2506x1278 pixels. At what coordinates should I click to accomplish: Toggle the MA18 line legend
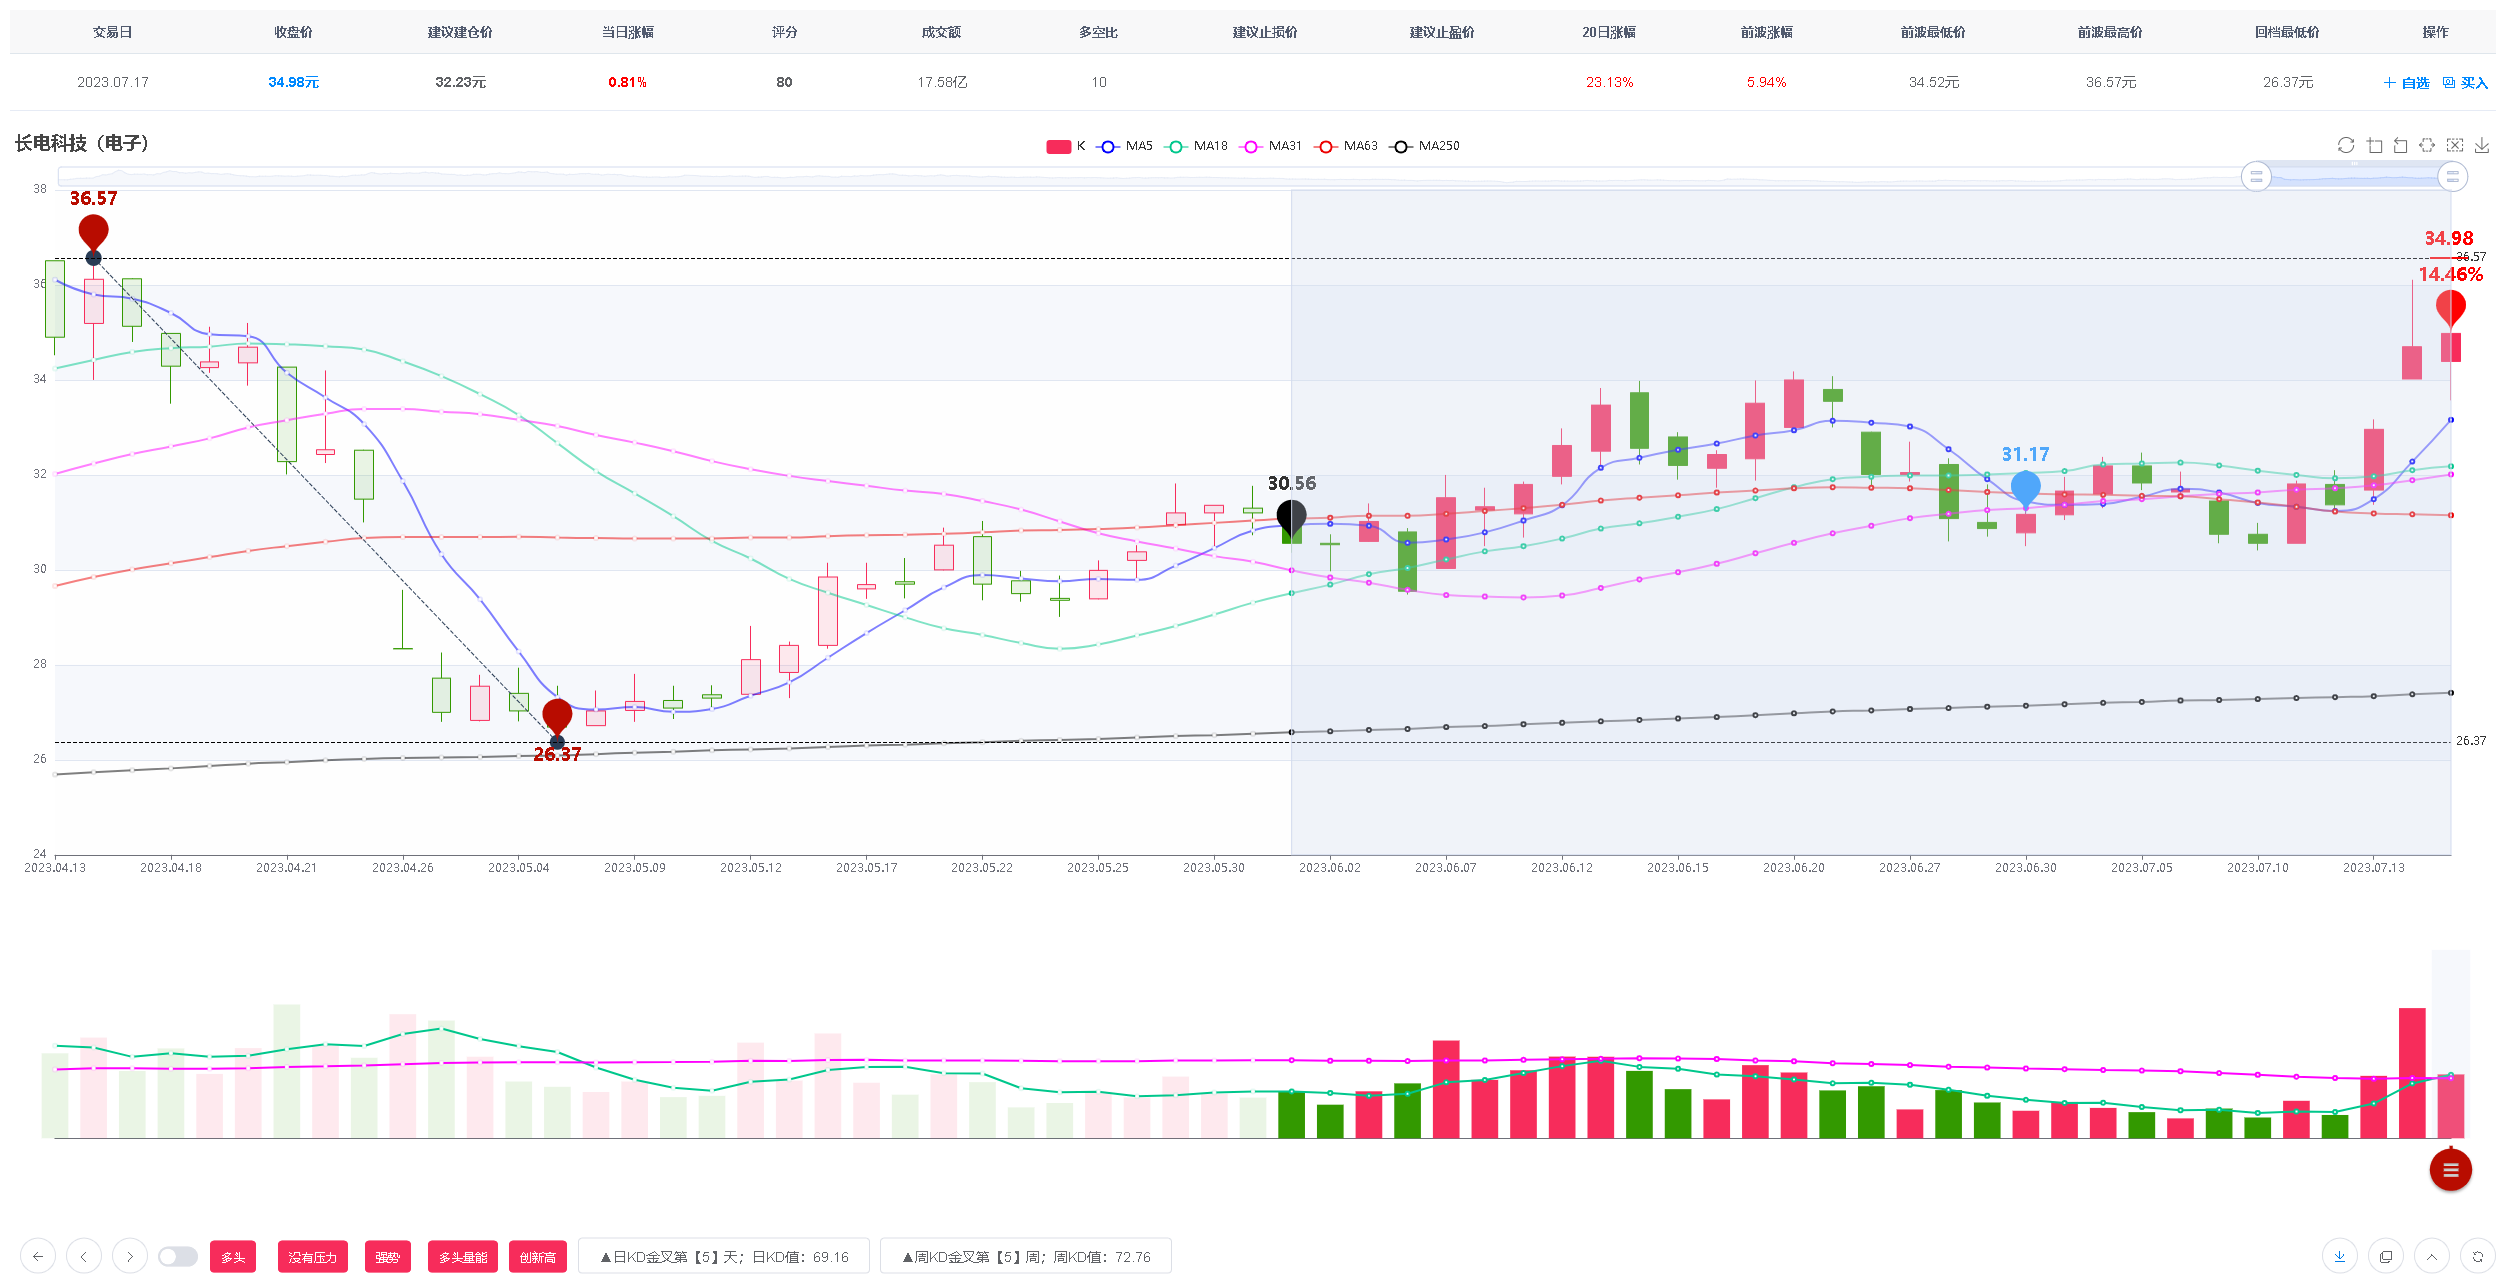[1197, 146]
